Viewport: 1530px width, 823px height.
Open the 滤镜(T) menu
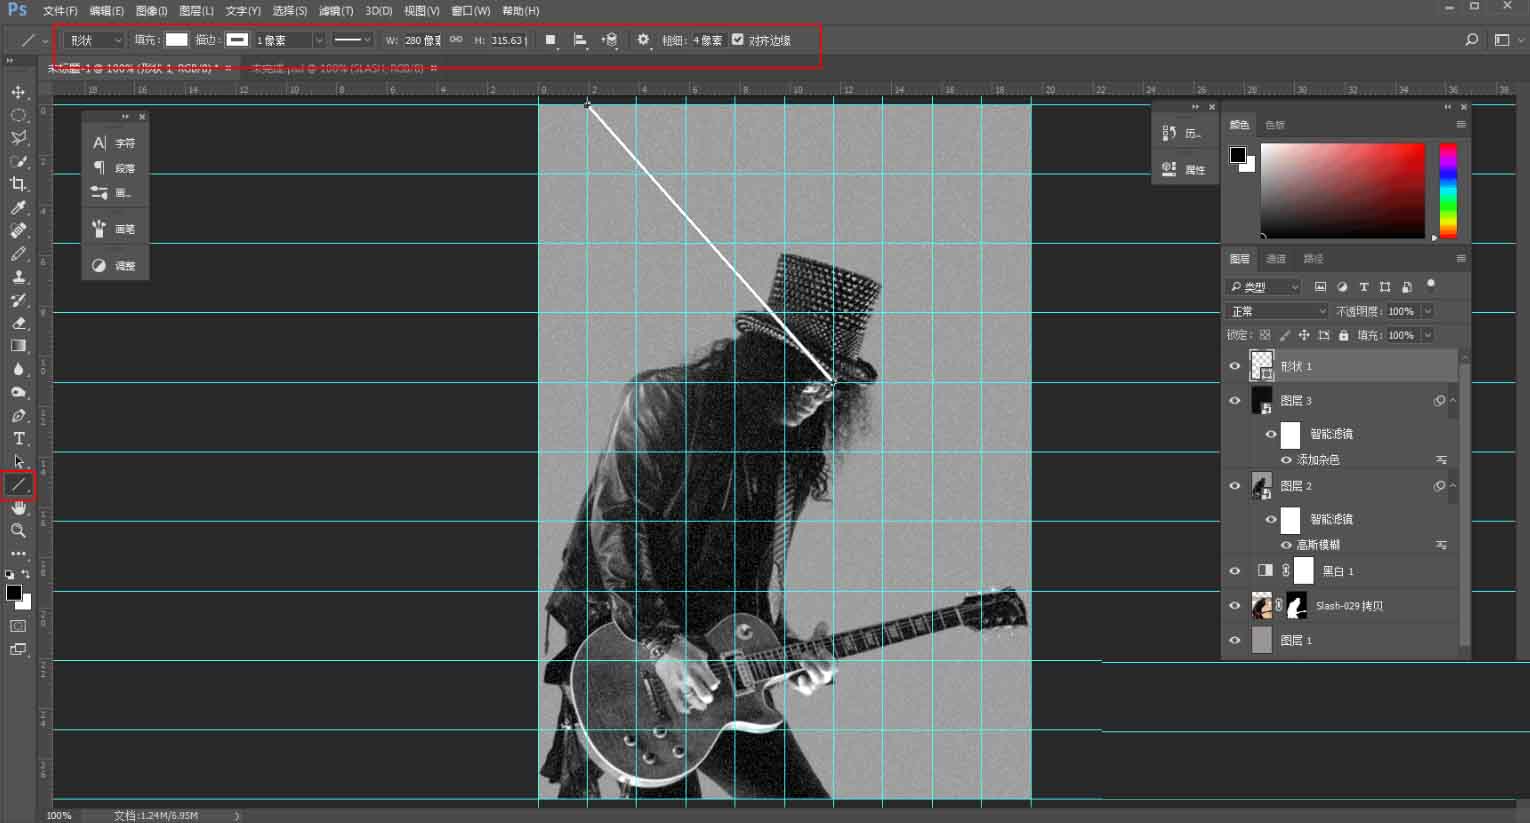pyautogui.click(x=335, y=11)
